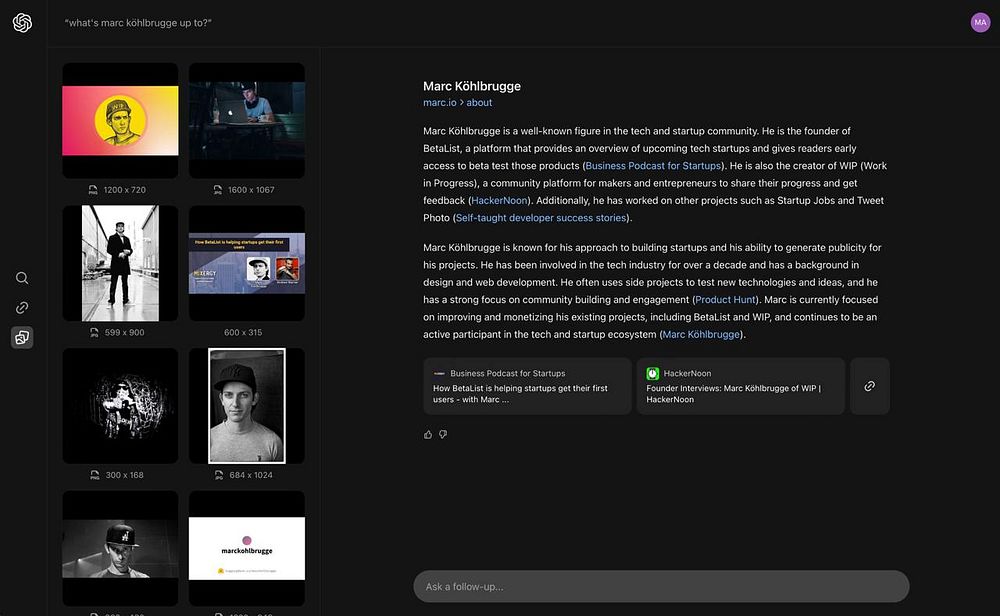
Task: Open the BetaList podcast banner thumbnail
Action: point(247,263)
